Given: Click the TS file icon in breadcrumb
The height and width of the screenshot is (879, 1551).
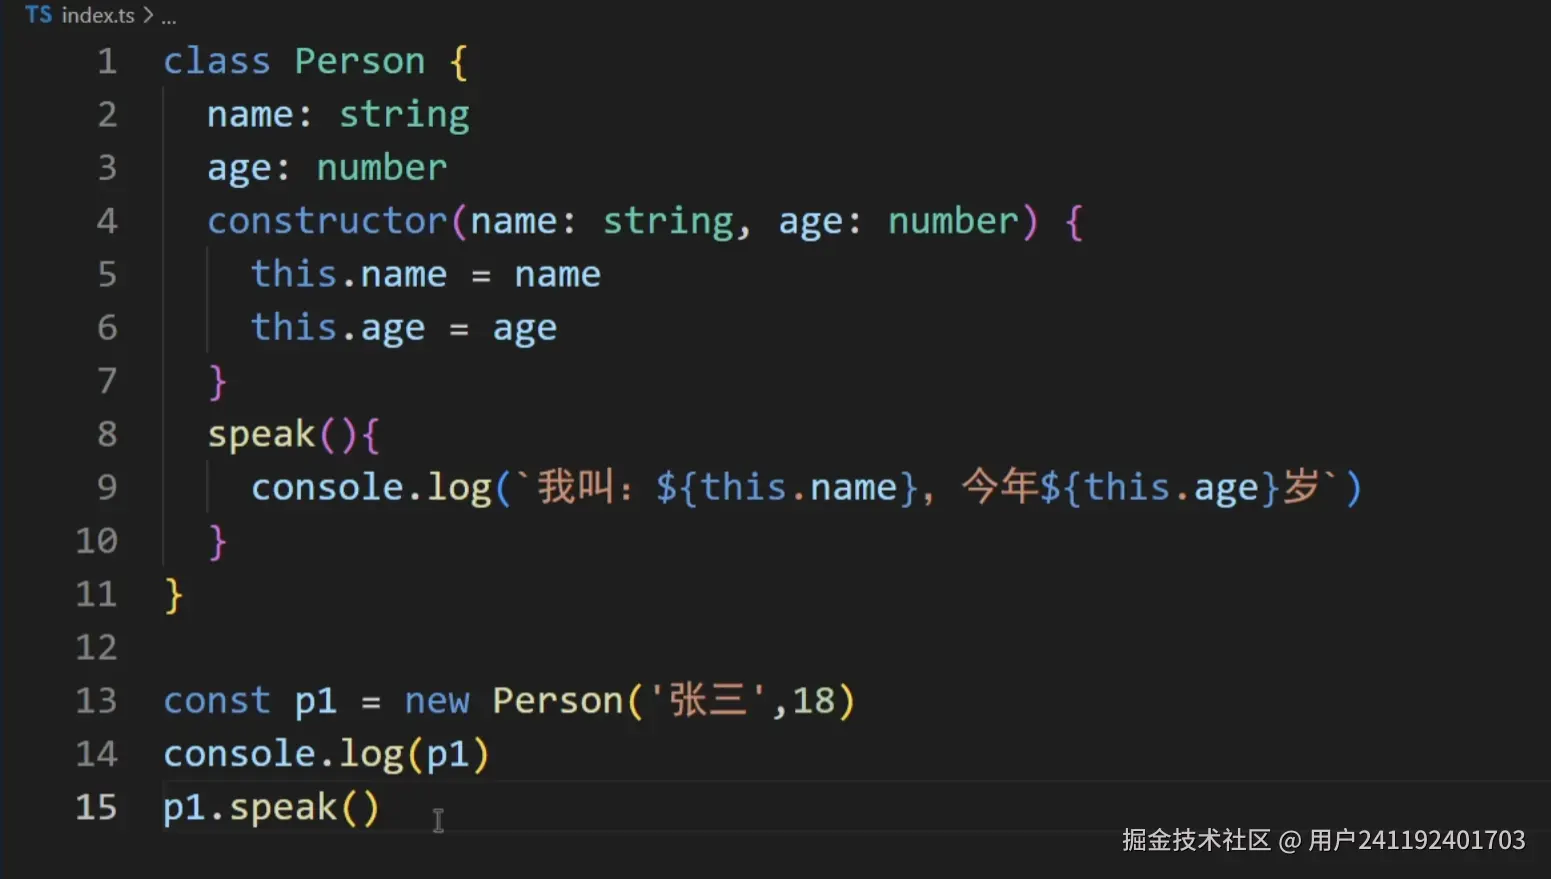Looking at the screenshot, I should (x=38, y=14).
